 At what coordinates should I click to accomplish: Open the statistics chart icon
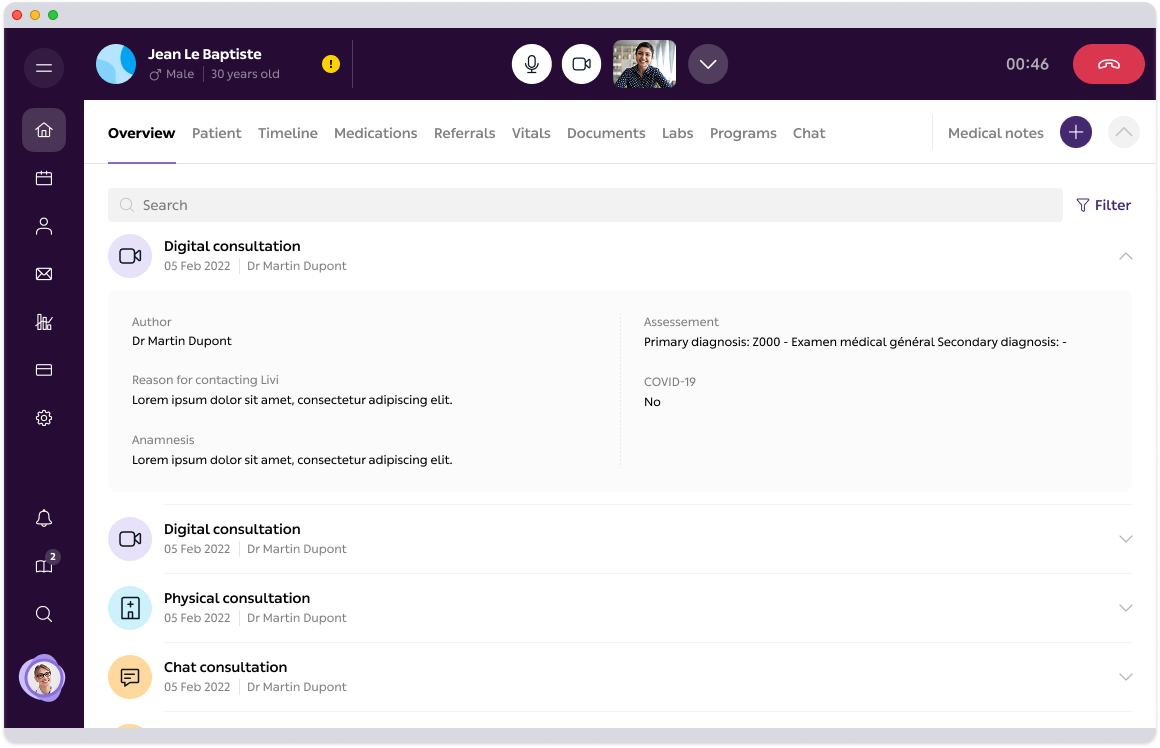pos(44,322)
